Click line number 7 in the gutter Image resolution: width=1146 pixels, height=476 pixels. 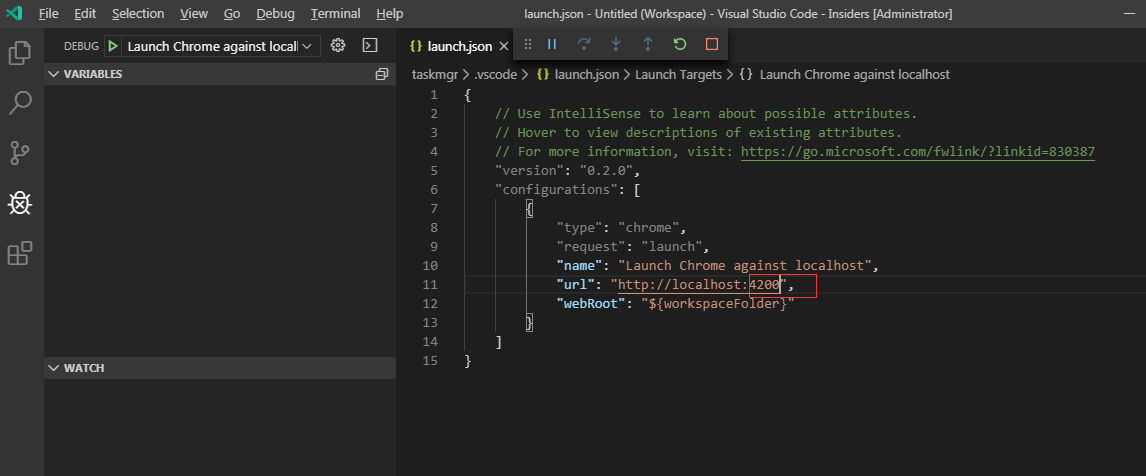pyautogui.click(x=434, y=208)
